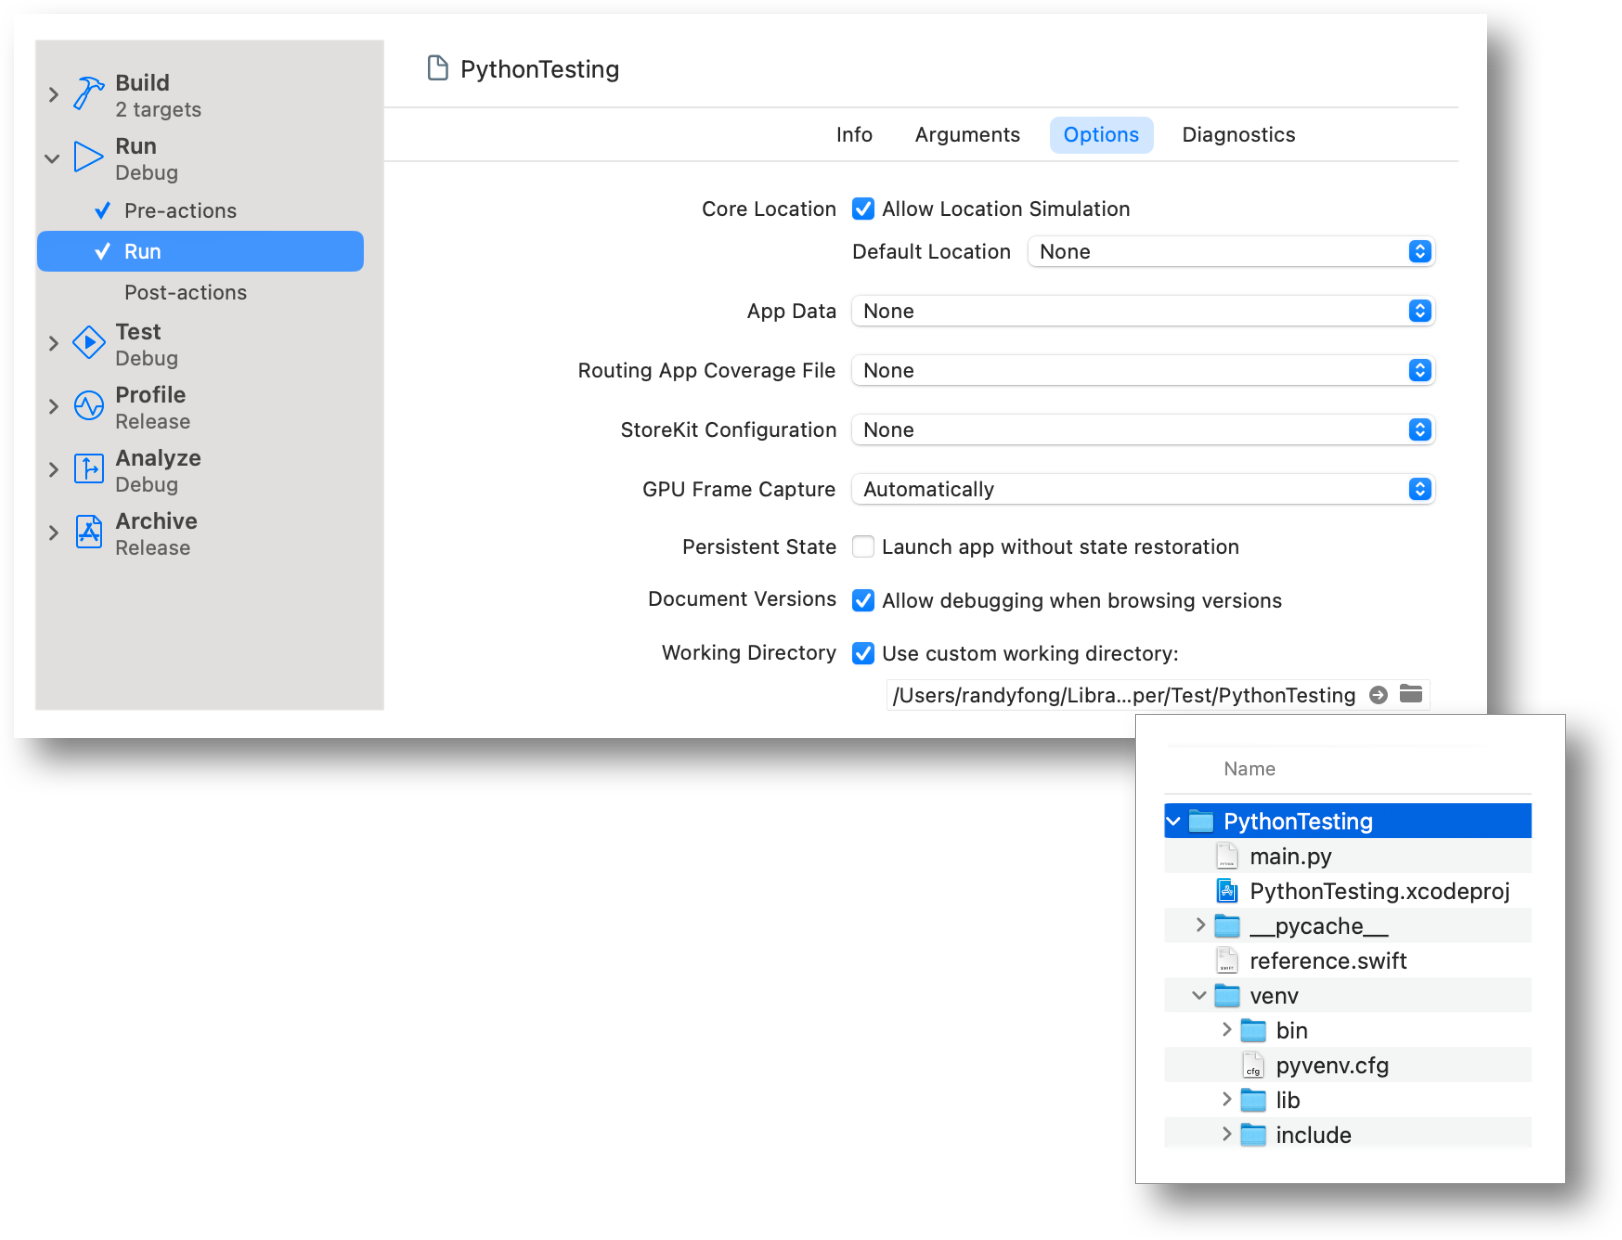Expand the Profile section chevron
Screen dimensions: 1622x1240
(54, 406)
